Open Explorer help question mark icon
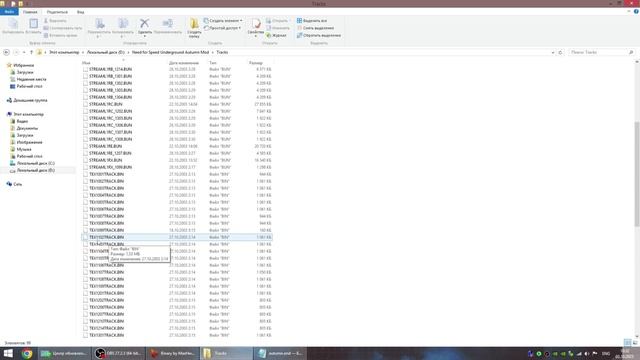This screenshot has width=640, height=360. (x=636, y=11)
